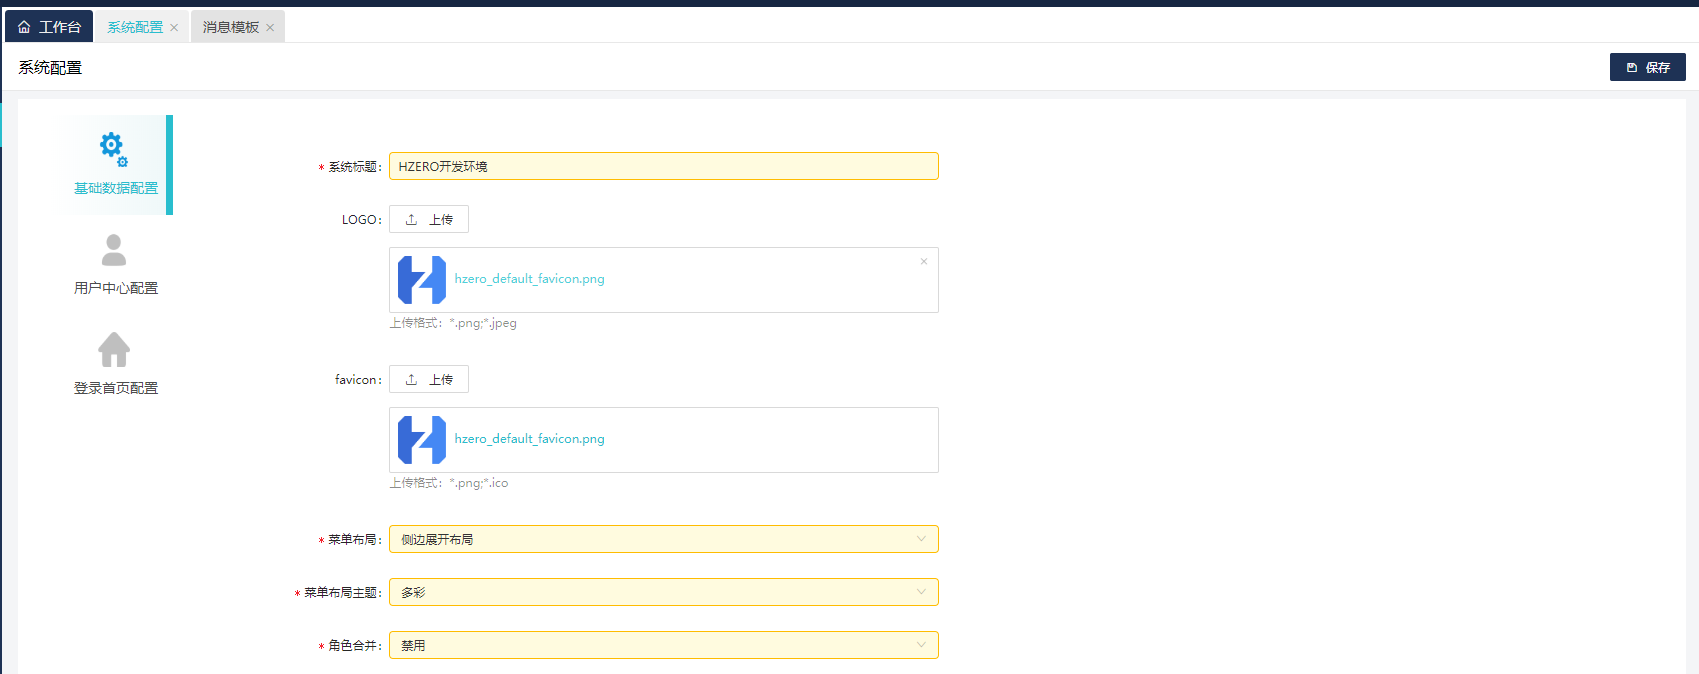Focus the 系统标题 input field
Viewport: 1699px width, 674px height.
pyautogui.click(x=663, y=166)
